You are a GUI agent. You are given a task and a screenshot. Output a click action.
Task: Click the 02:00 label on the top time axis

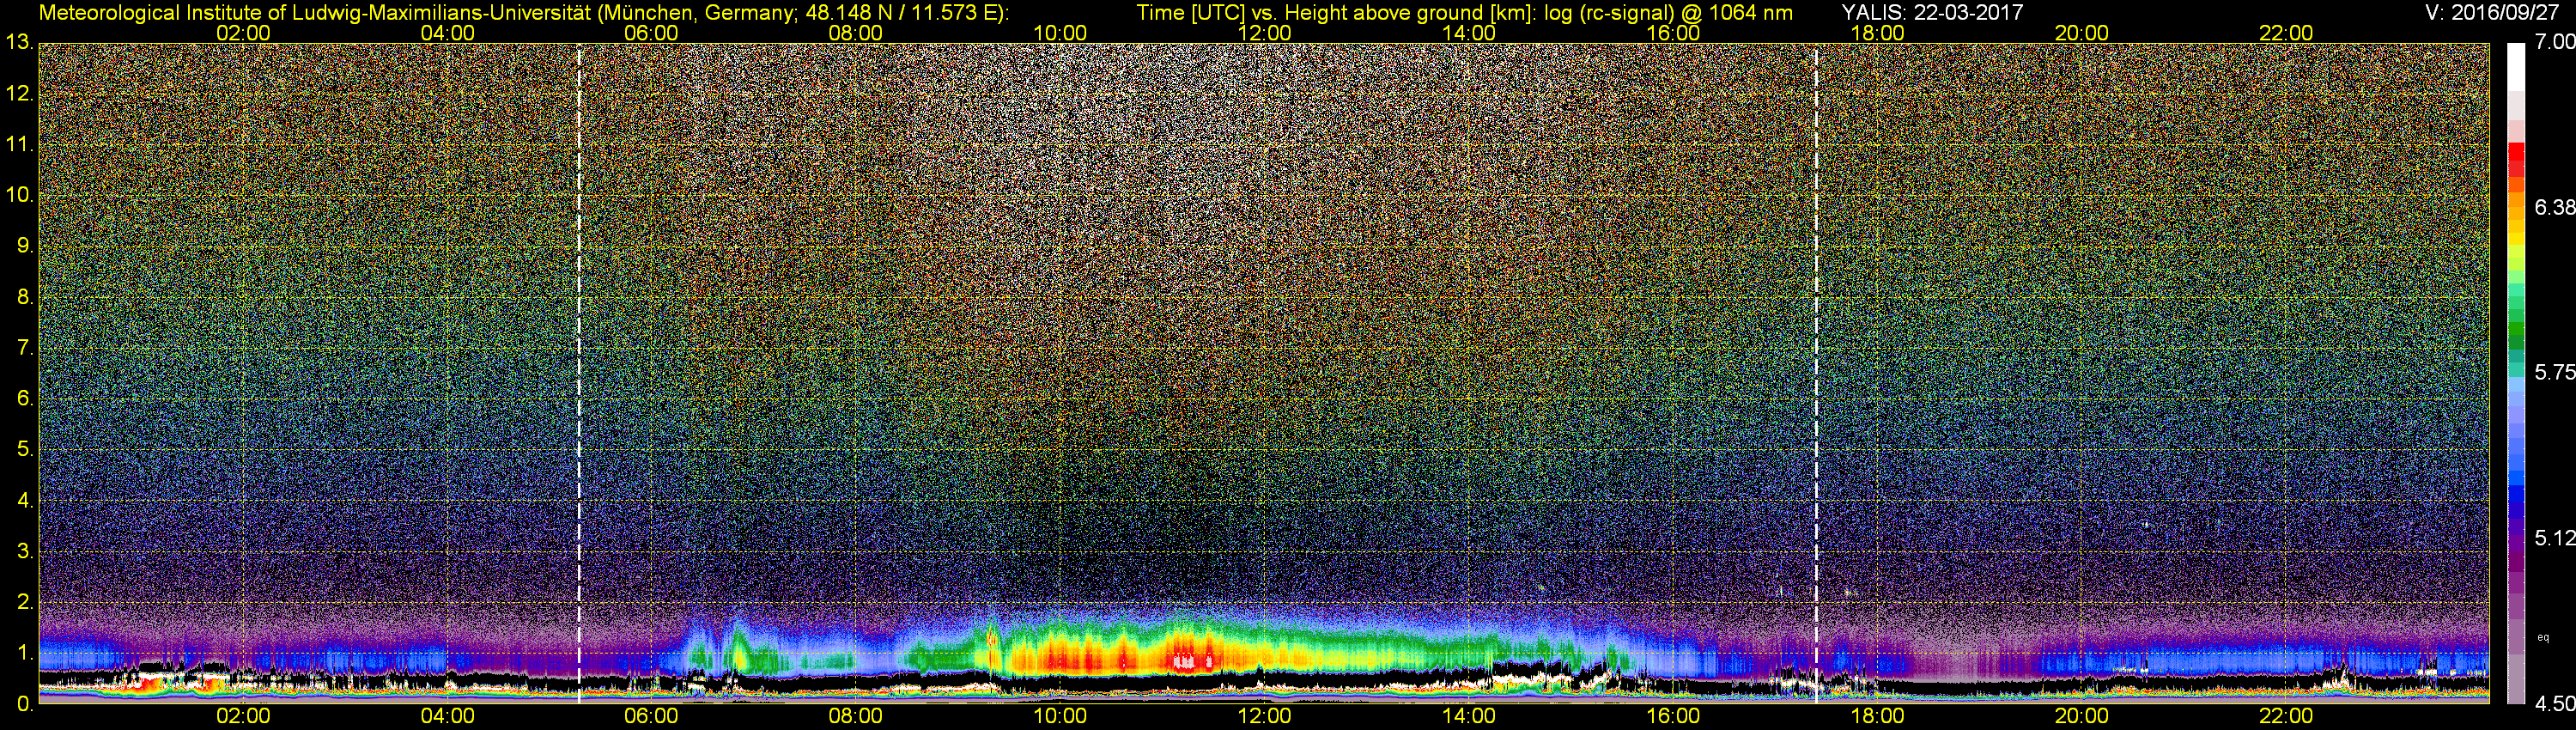coord(243,33)
